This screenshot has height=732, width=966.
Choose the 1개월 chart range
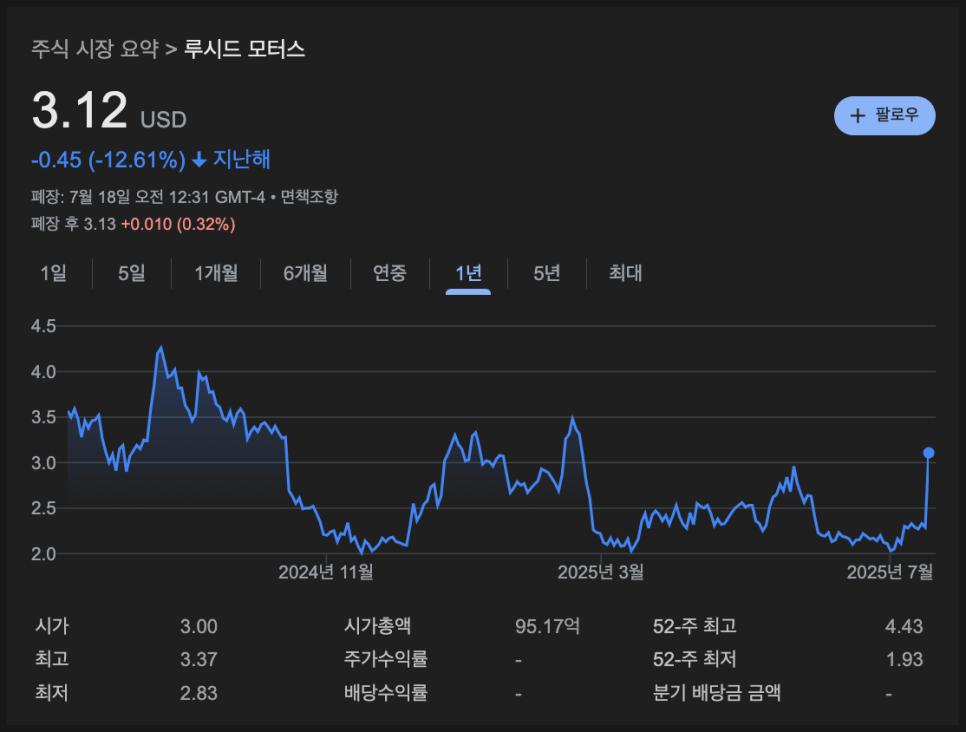click(216, 272)
